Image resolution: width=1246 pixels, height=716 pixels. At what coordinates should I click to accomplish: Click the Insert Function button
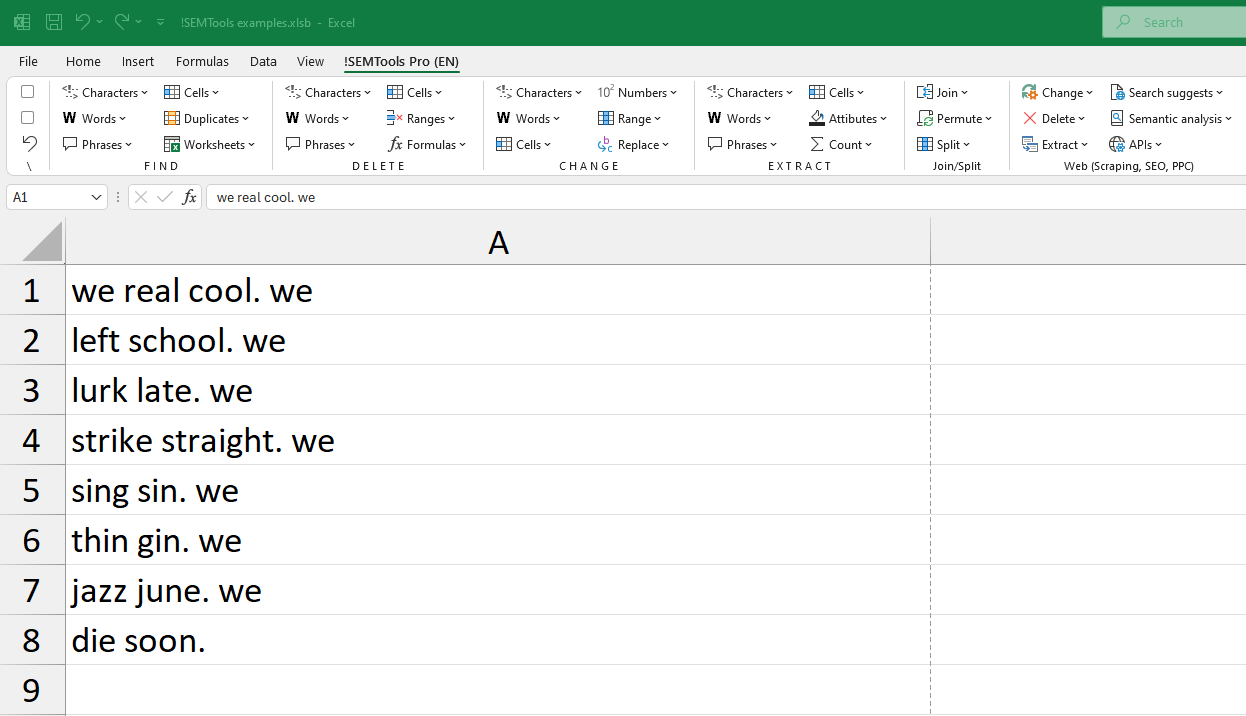coord(189,197)
